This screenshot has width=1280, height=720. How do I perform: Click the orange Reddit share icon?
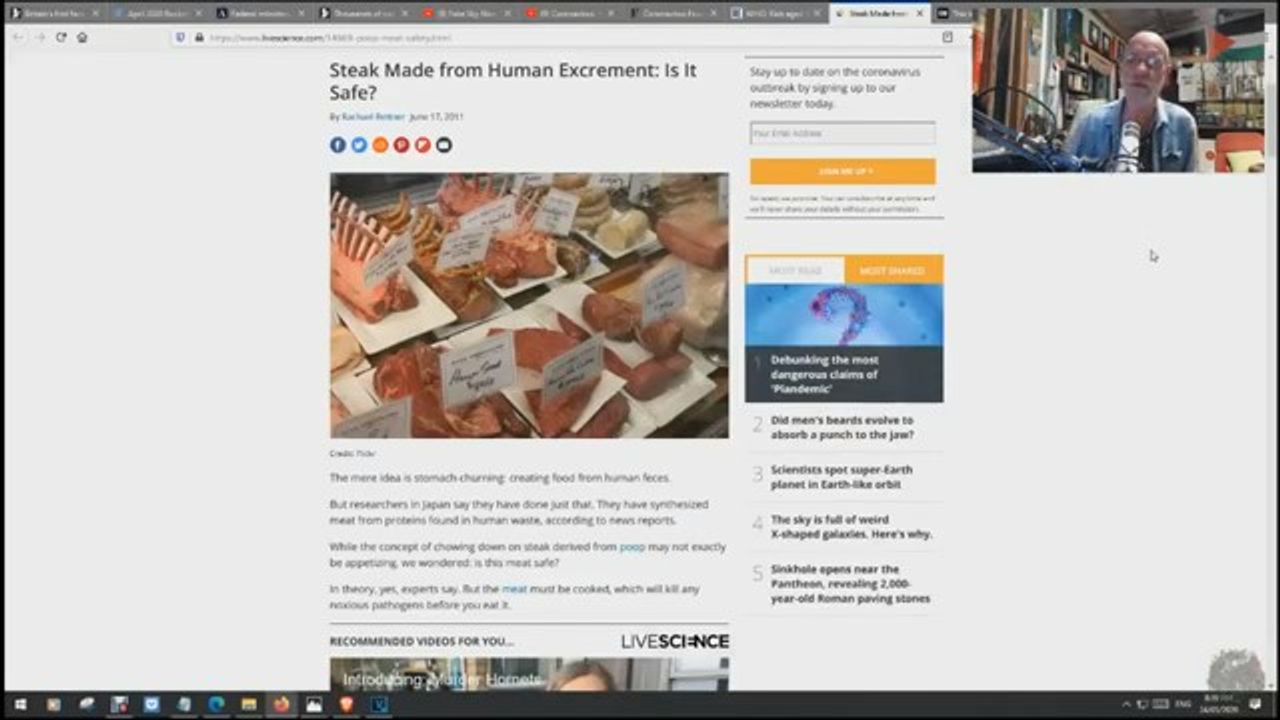(380, 145)
